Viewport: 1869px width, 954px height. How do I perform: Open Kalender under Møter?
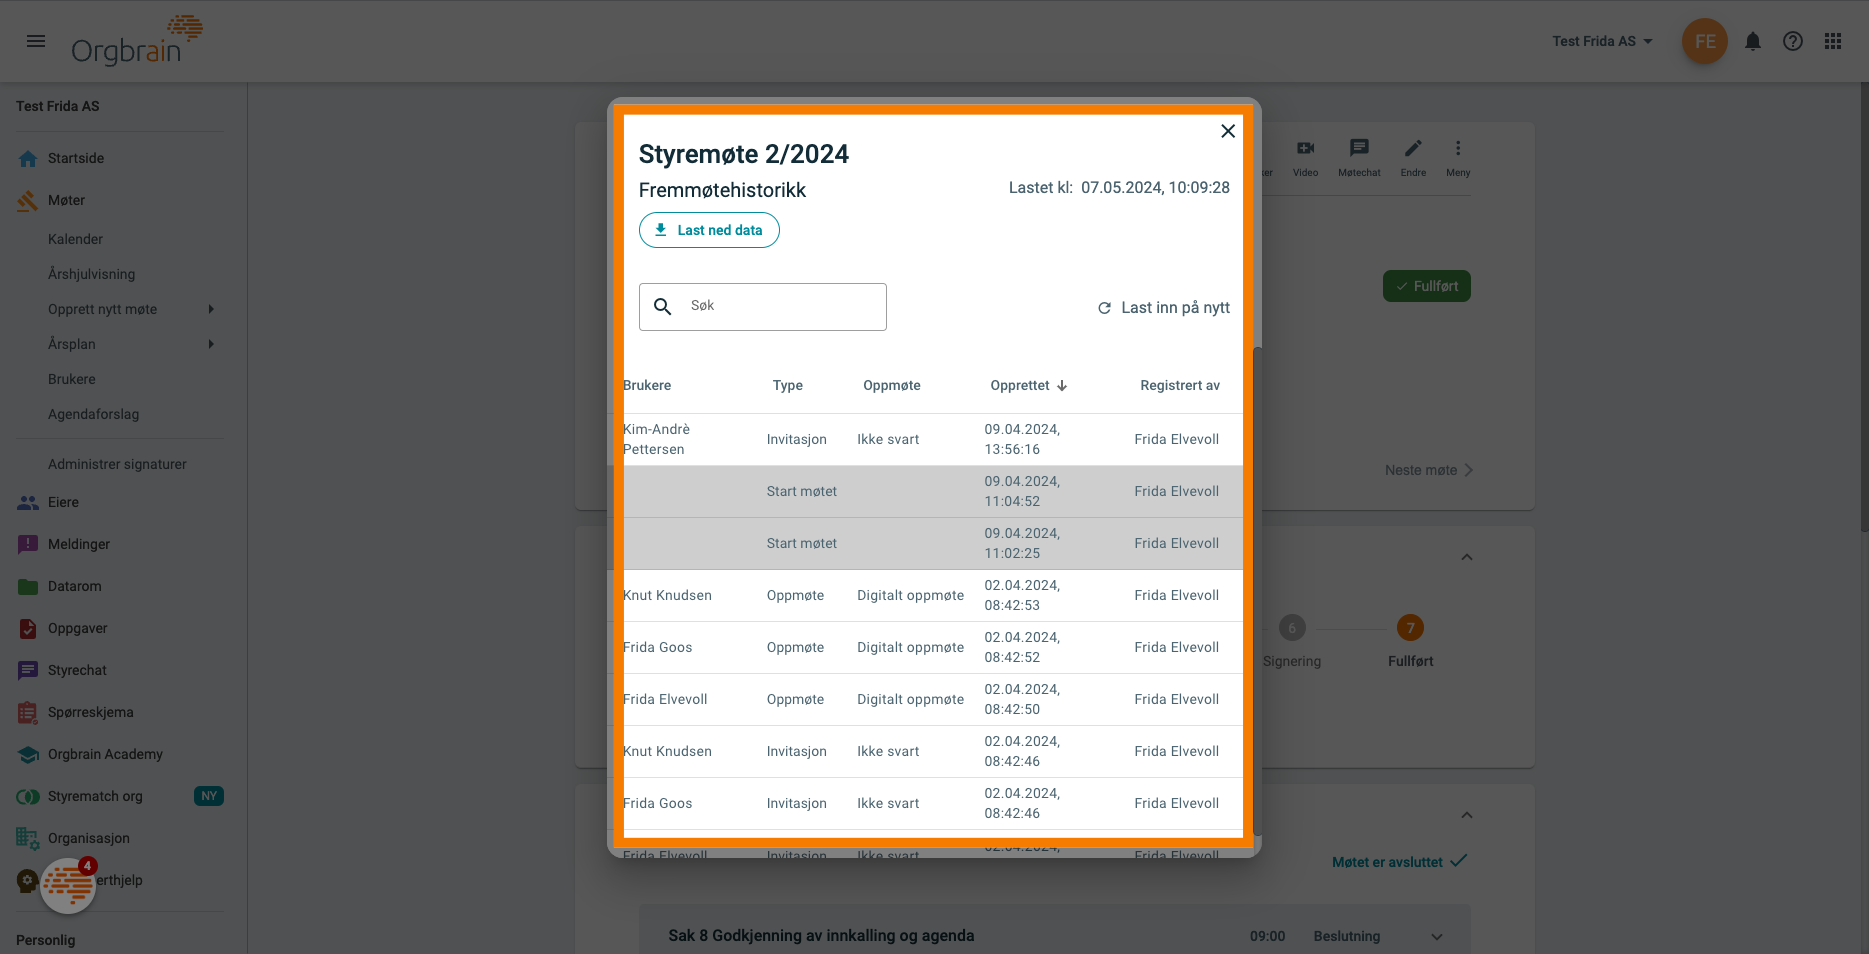(75, 239)
